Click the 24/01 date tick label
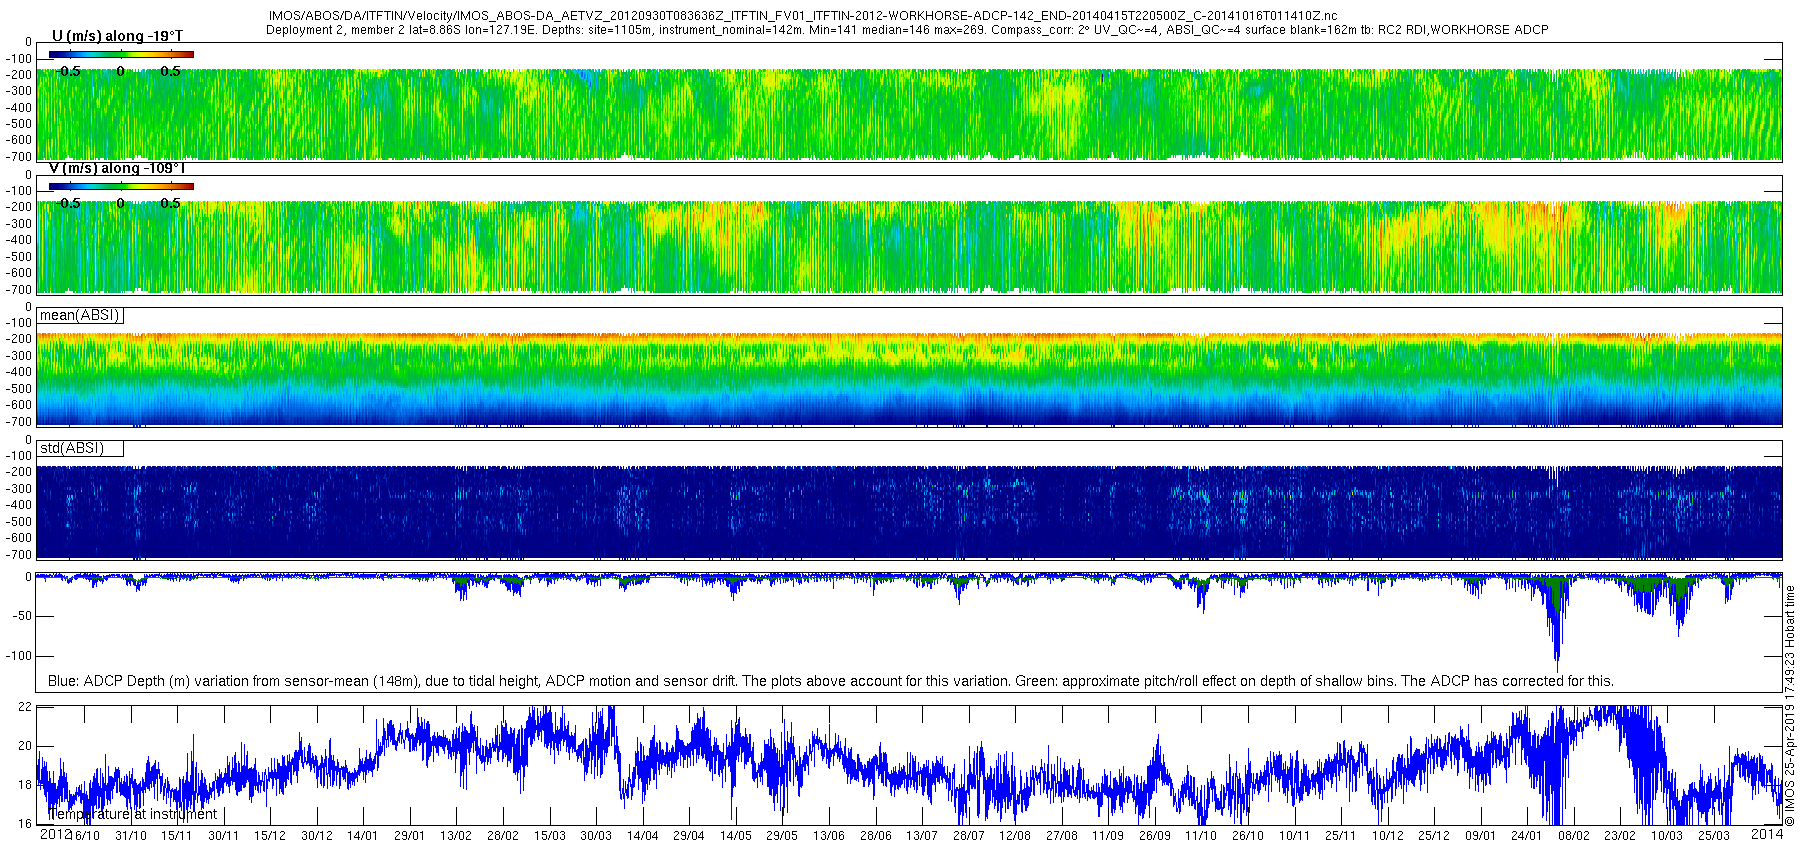 (1527, 836)
